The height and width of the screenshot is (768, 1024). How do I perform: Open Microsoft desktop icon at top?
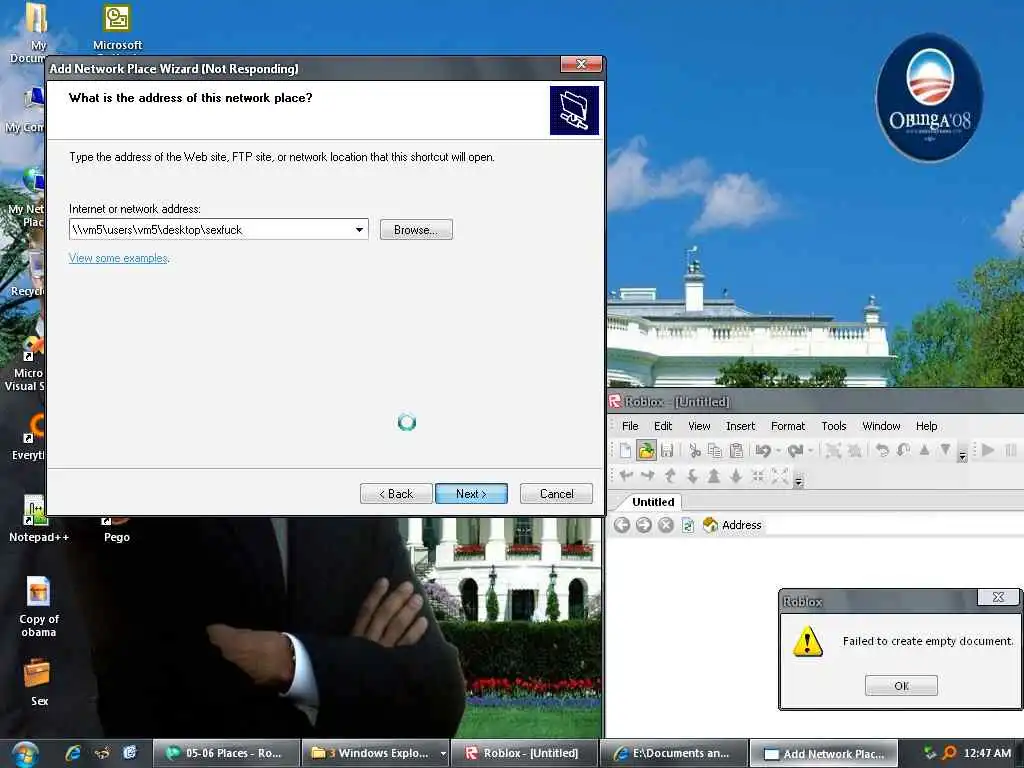[118, 27]
